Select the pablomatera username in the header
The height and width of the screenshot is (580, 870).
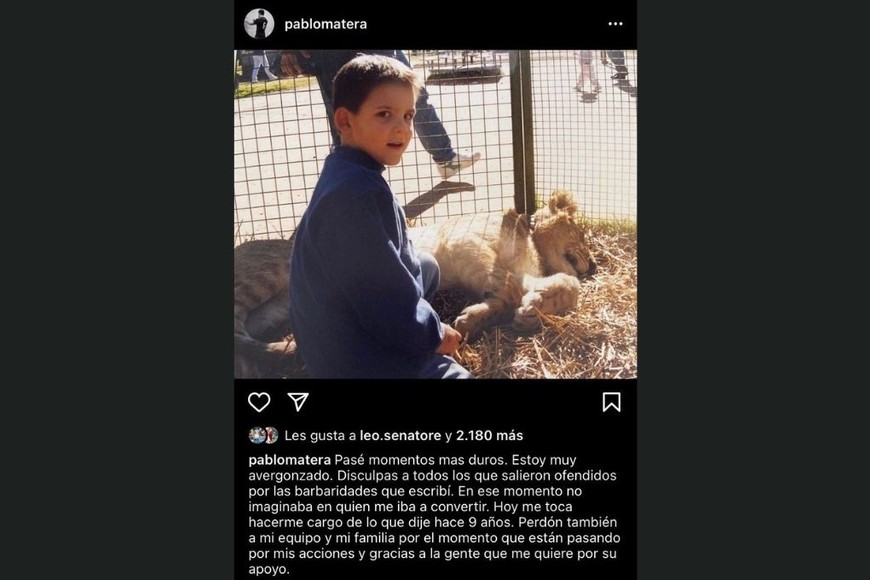(x=325, y=24)
